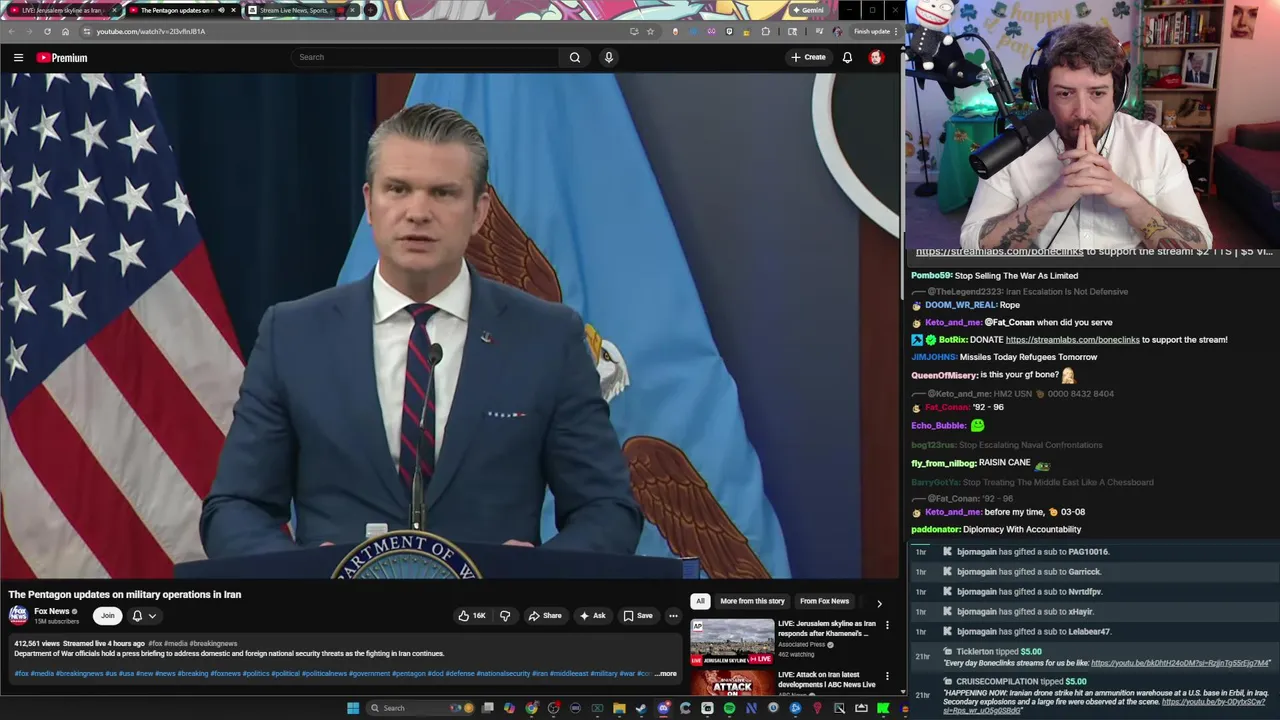Click the #pentagon hashtag link

pyautogui.click(x=408, y=674)
